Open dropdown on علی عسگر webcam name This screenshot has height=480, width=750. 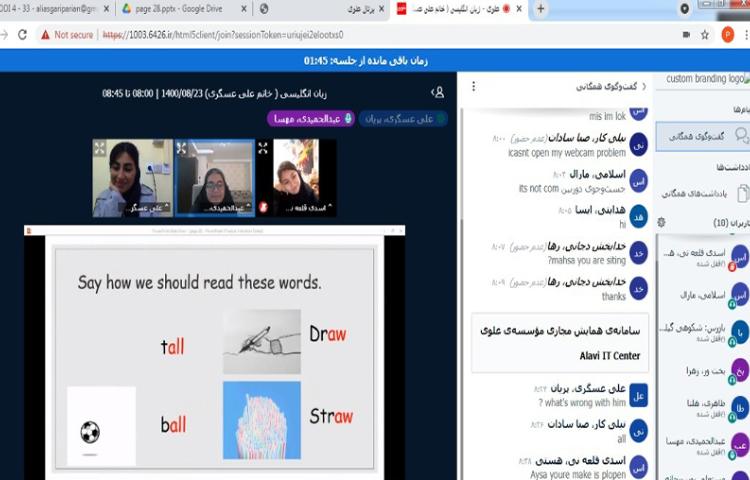(x=166, y=207)
